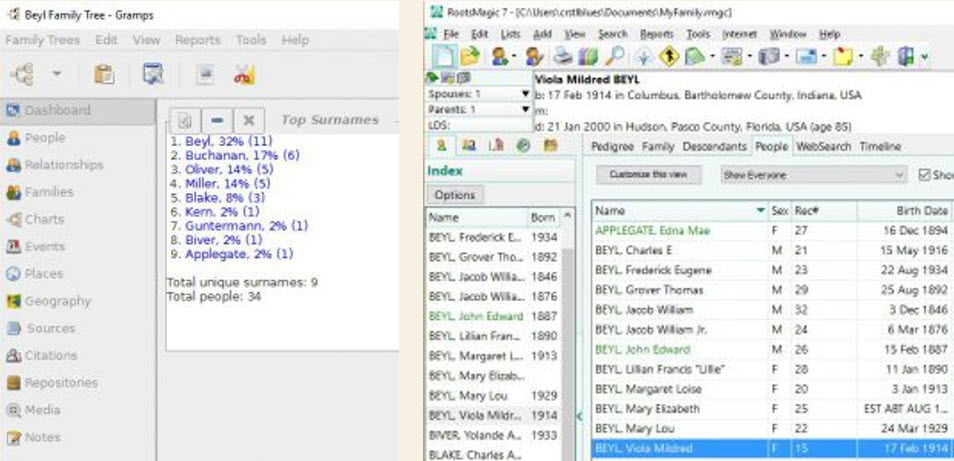Click RootsMagic books icon

tap(588, 57)
